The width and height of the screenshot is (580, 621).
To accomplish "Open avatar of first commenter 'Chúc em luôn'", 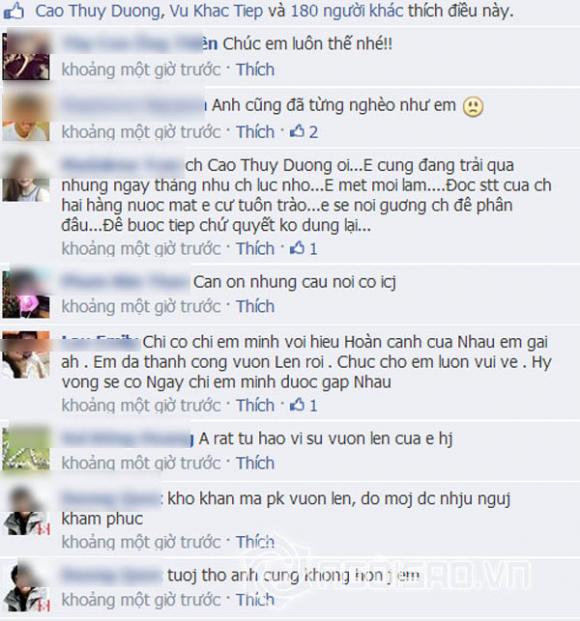I will (26, 56).
